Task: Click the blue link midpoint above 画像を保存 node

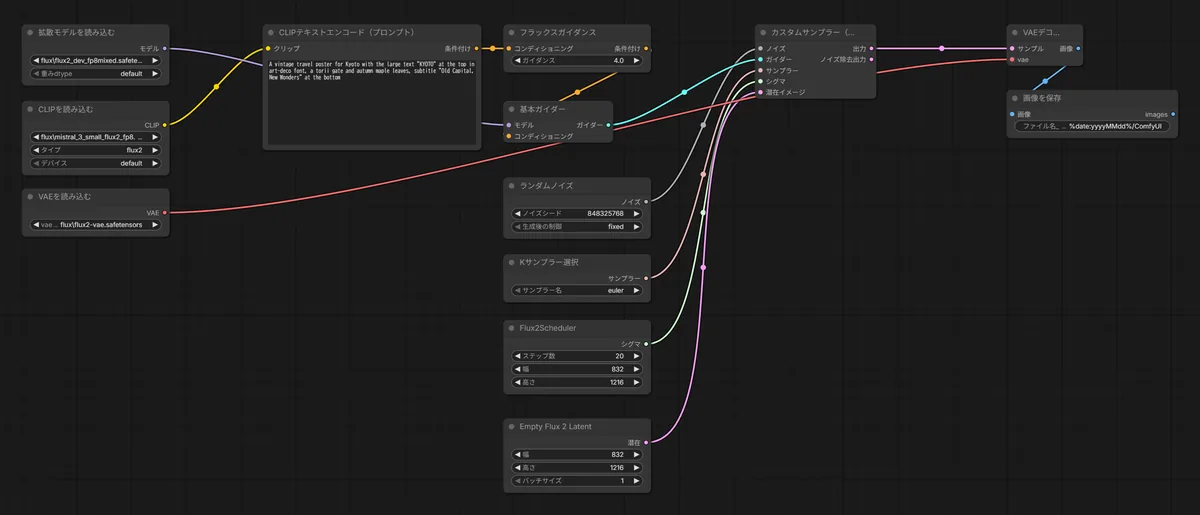Action: (1046, 81)
